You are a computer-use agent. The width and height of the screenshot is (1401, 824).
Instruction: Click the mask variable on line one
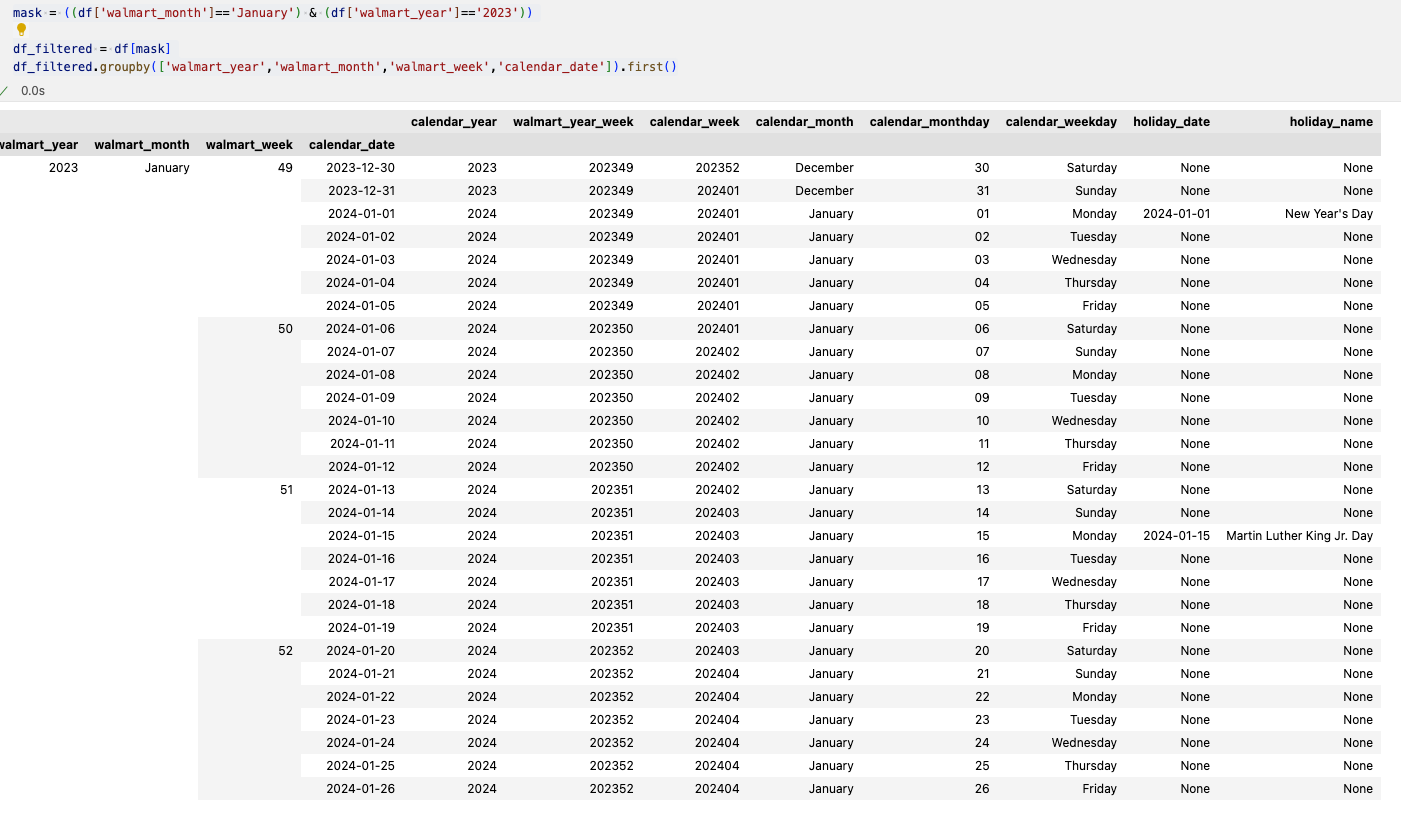27,13
